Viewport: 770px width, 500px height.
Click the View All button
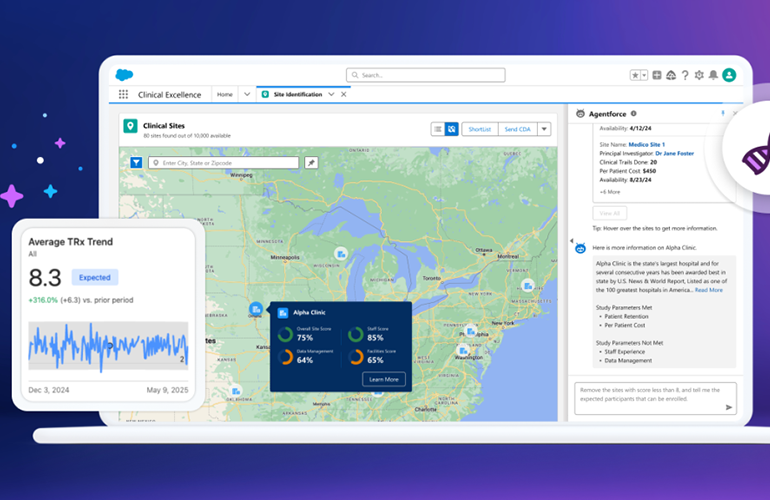(x=609, y=213)
